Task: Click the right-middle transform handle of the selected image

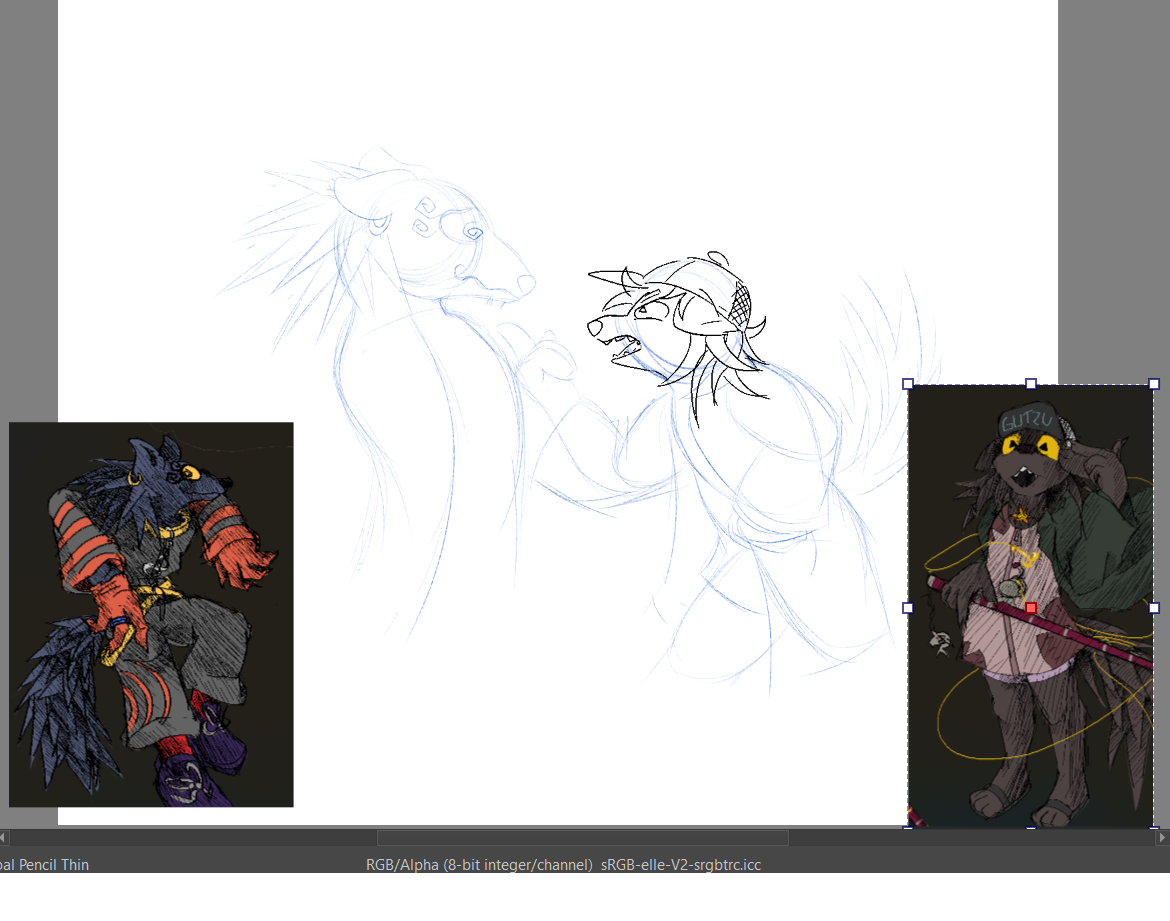Action: click(x=1154, y=608)
